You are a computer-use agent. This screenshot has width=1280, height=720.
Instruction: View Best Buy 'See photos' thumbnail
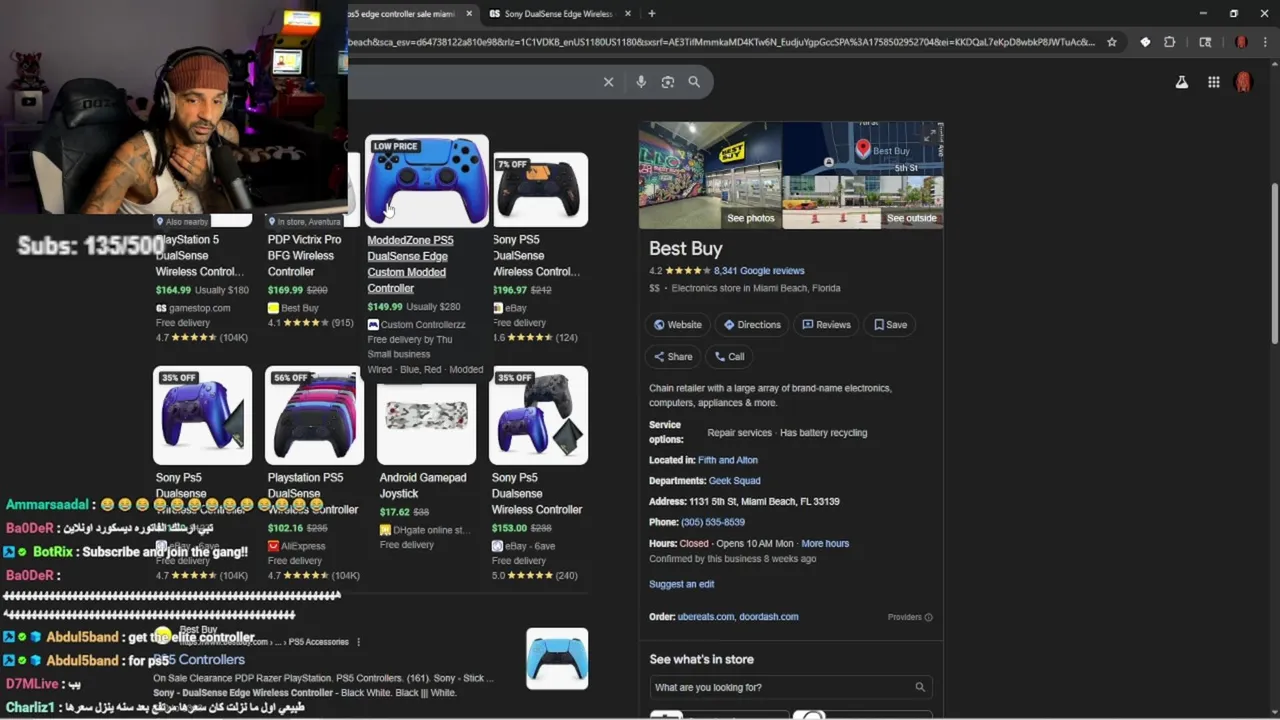(710, 175)
